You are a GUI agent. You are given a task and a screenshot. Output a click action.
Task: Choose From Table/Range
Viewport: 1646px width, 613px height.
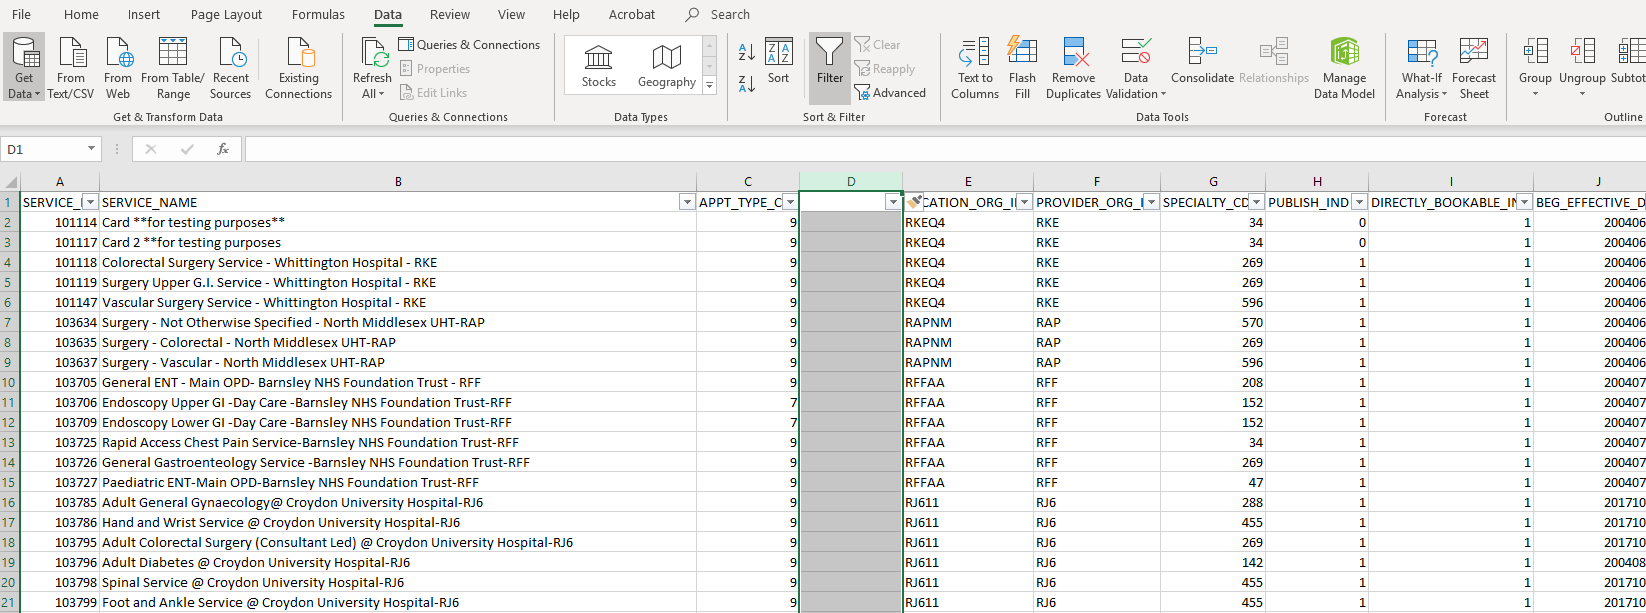point(173,68)
